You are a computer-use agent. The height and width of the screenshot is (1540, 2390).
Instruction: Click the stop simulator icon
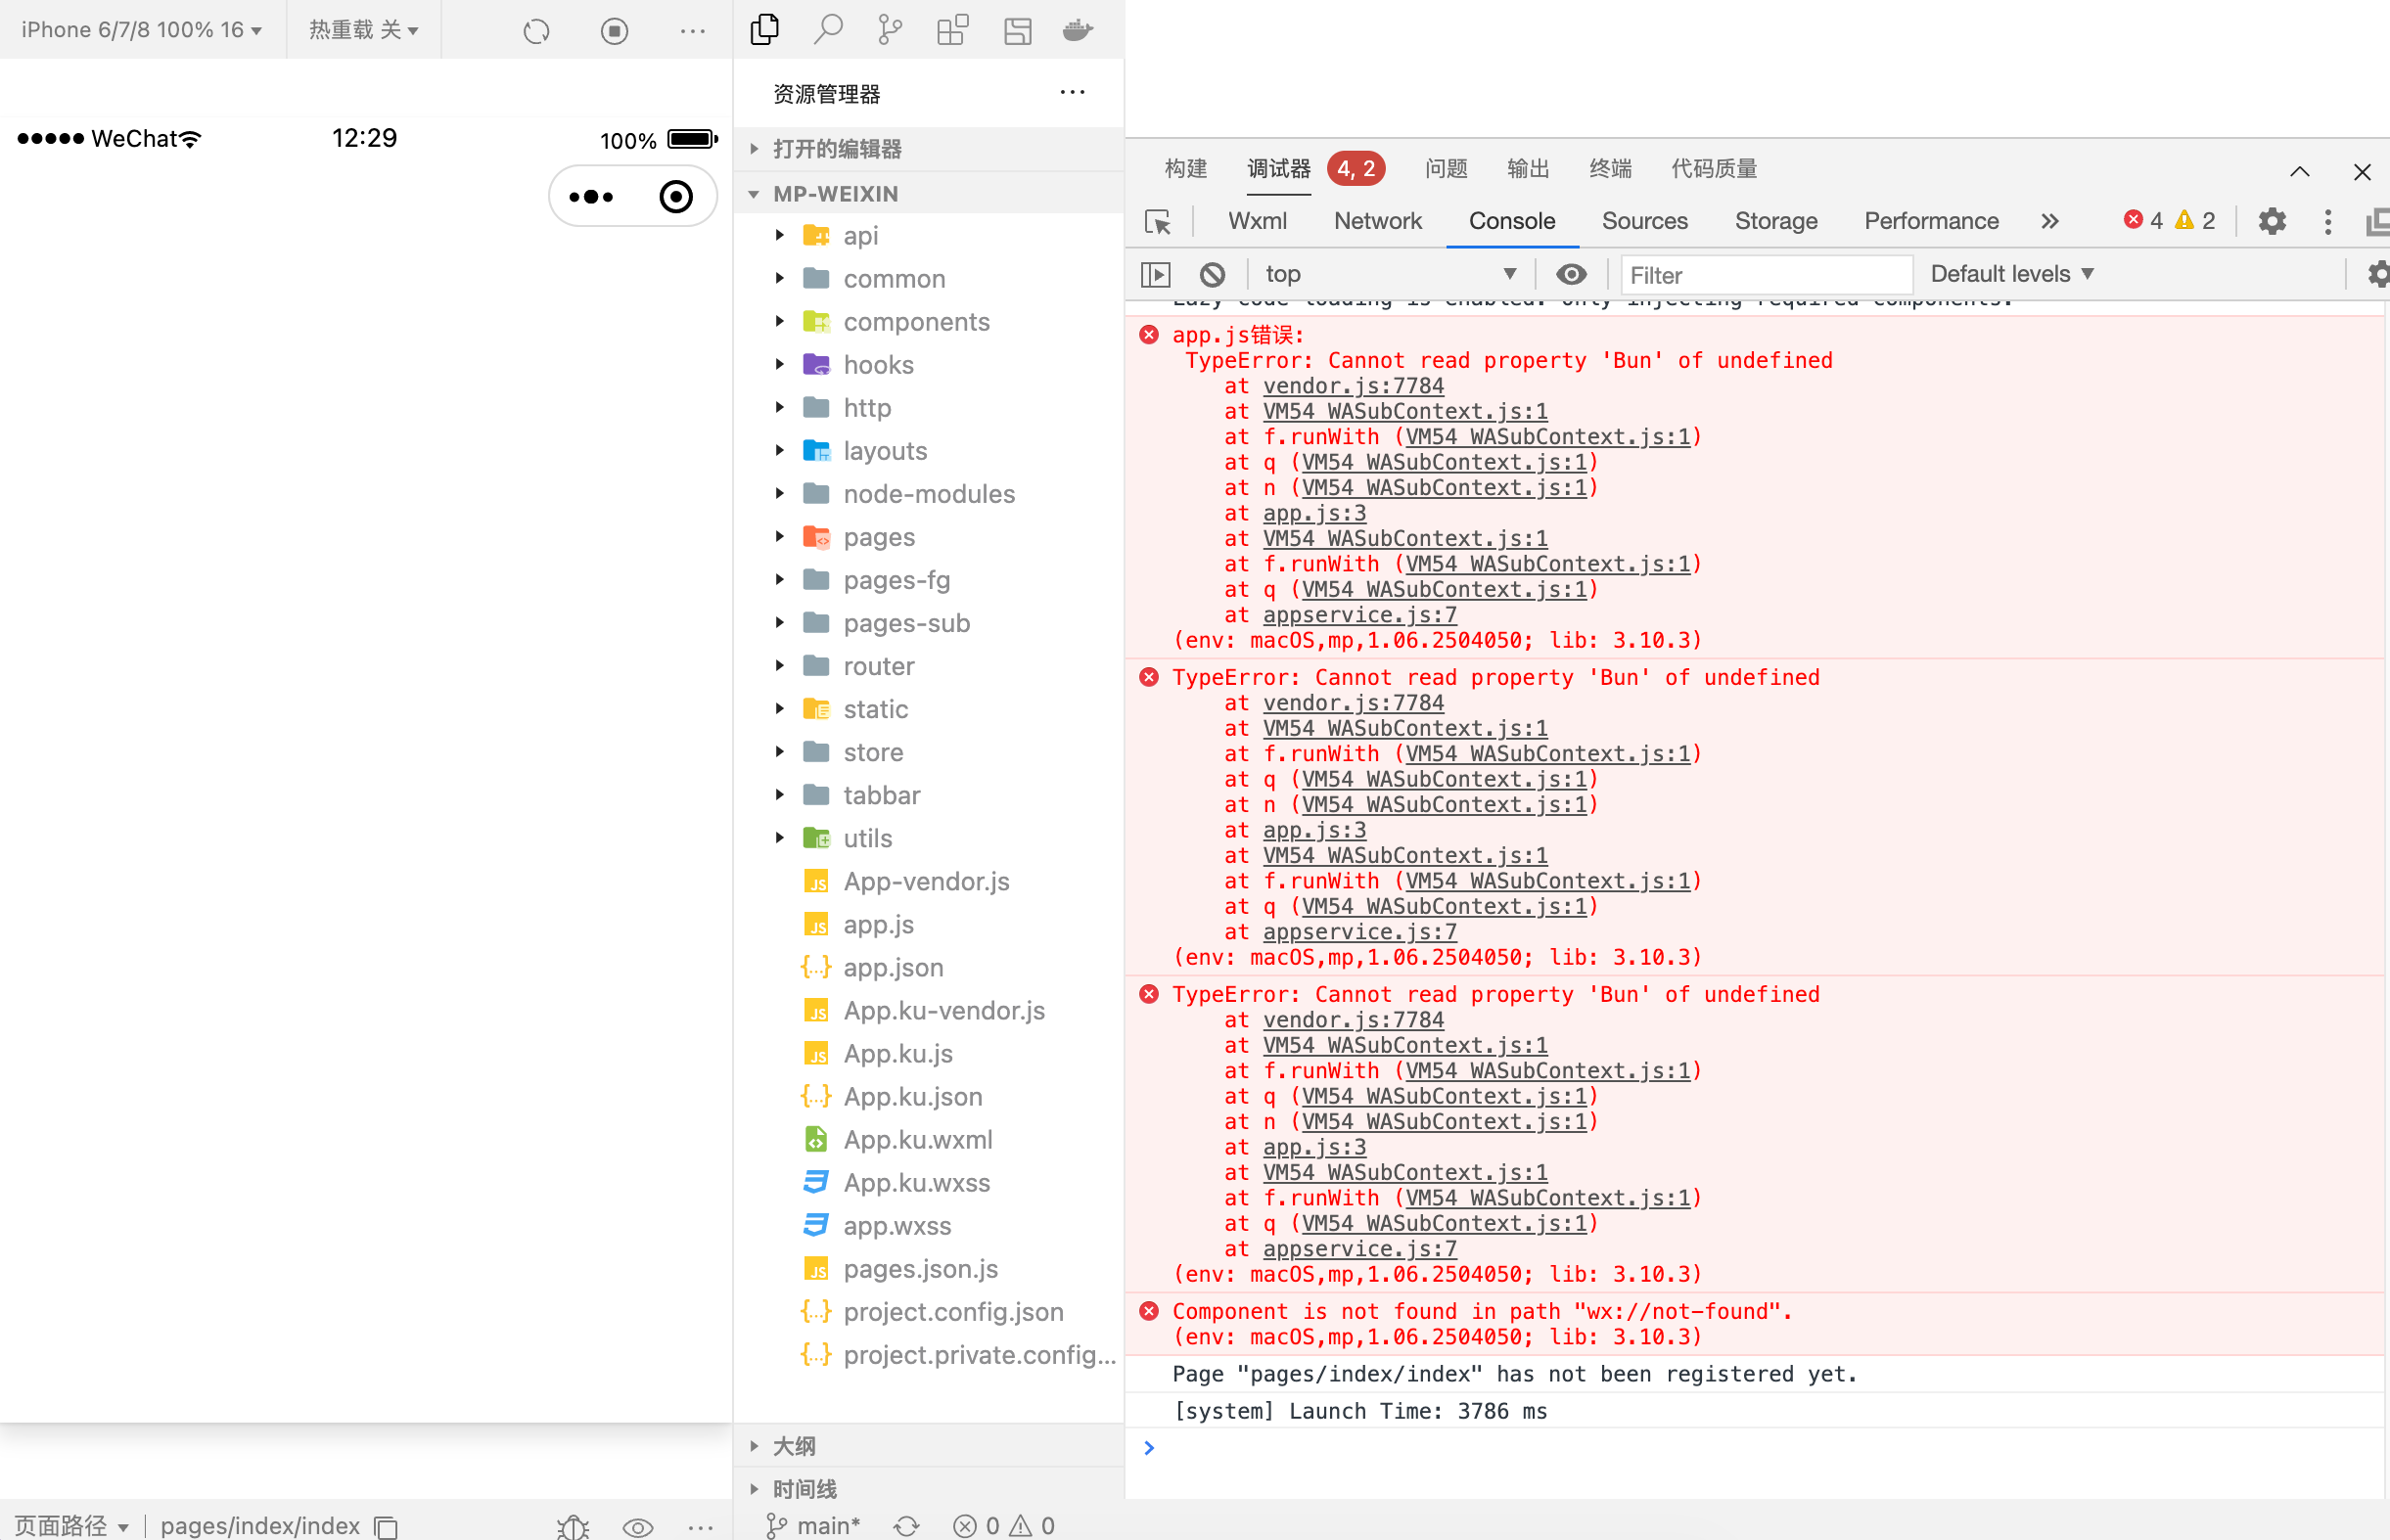614,31
